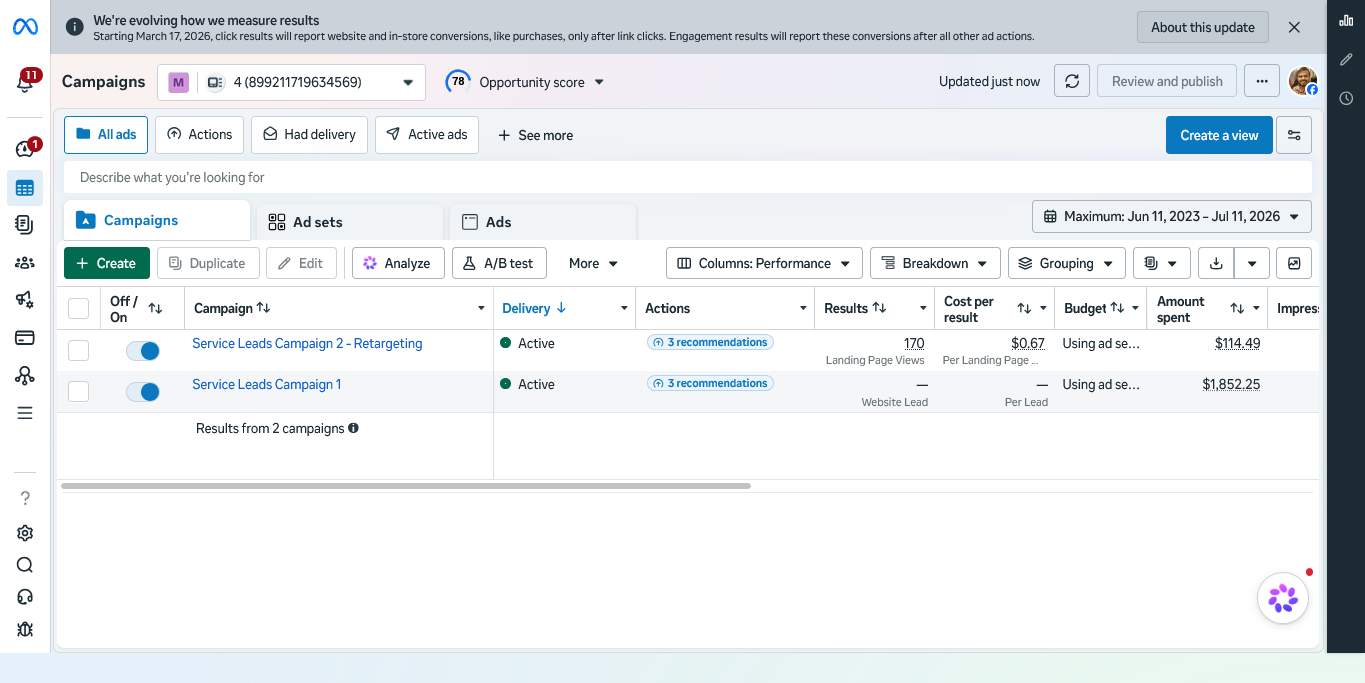Open the Meta logo home
Image resolution: width=1365 pixels, height=683 pixels.
pyautogui.click(x=25, y=27)
